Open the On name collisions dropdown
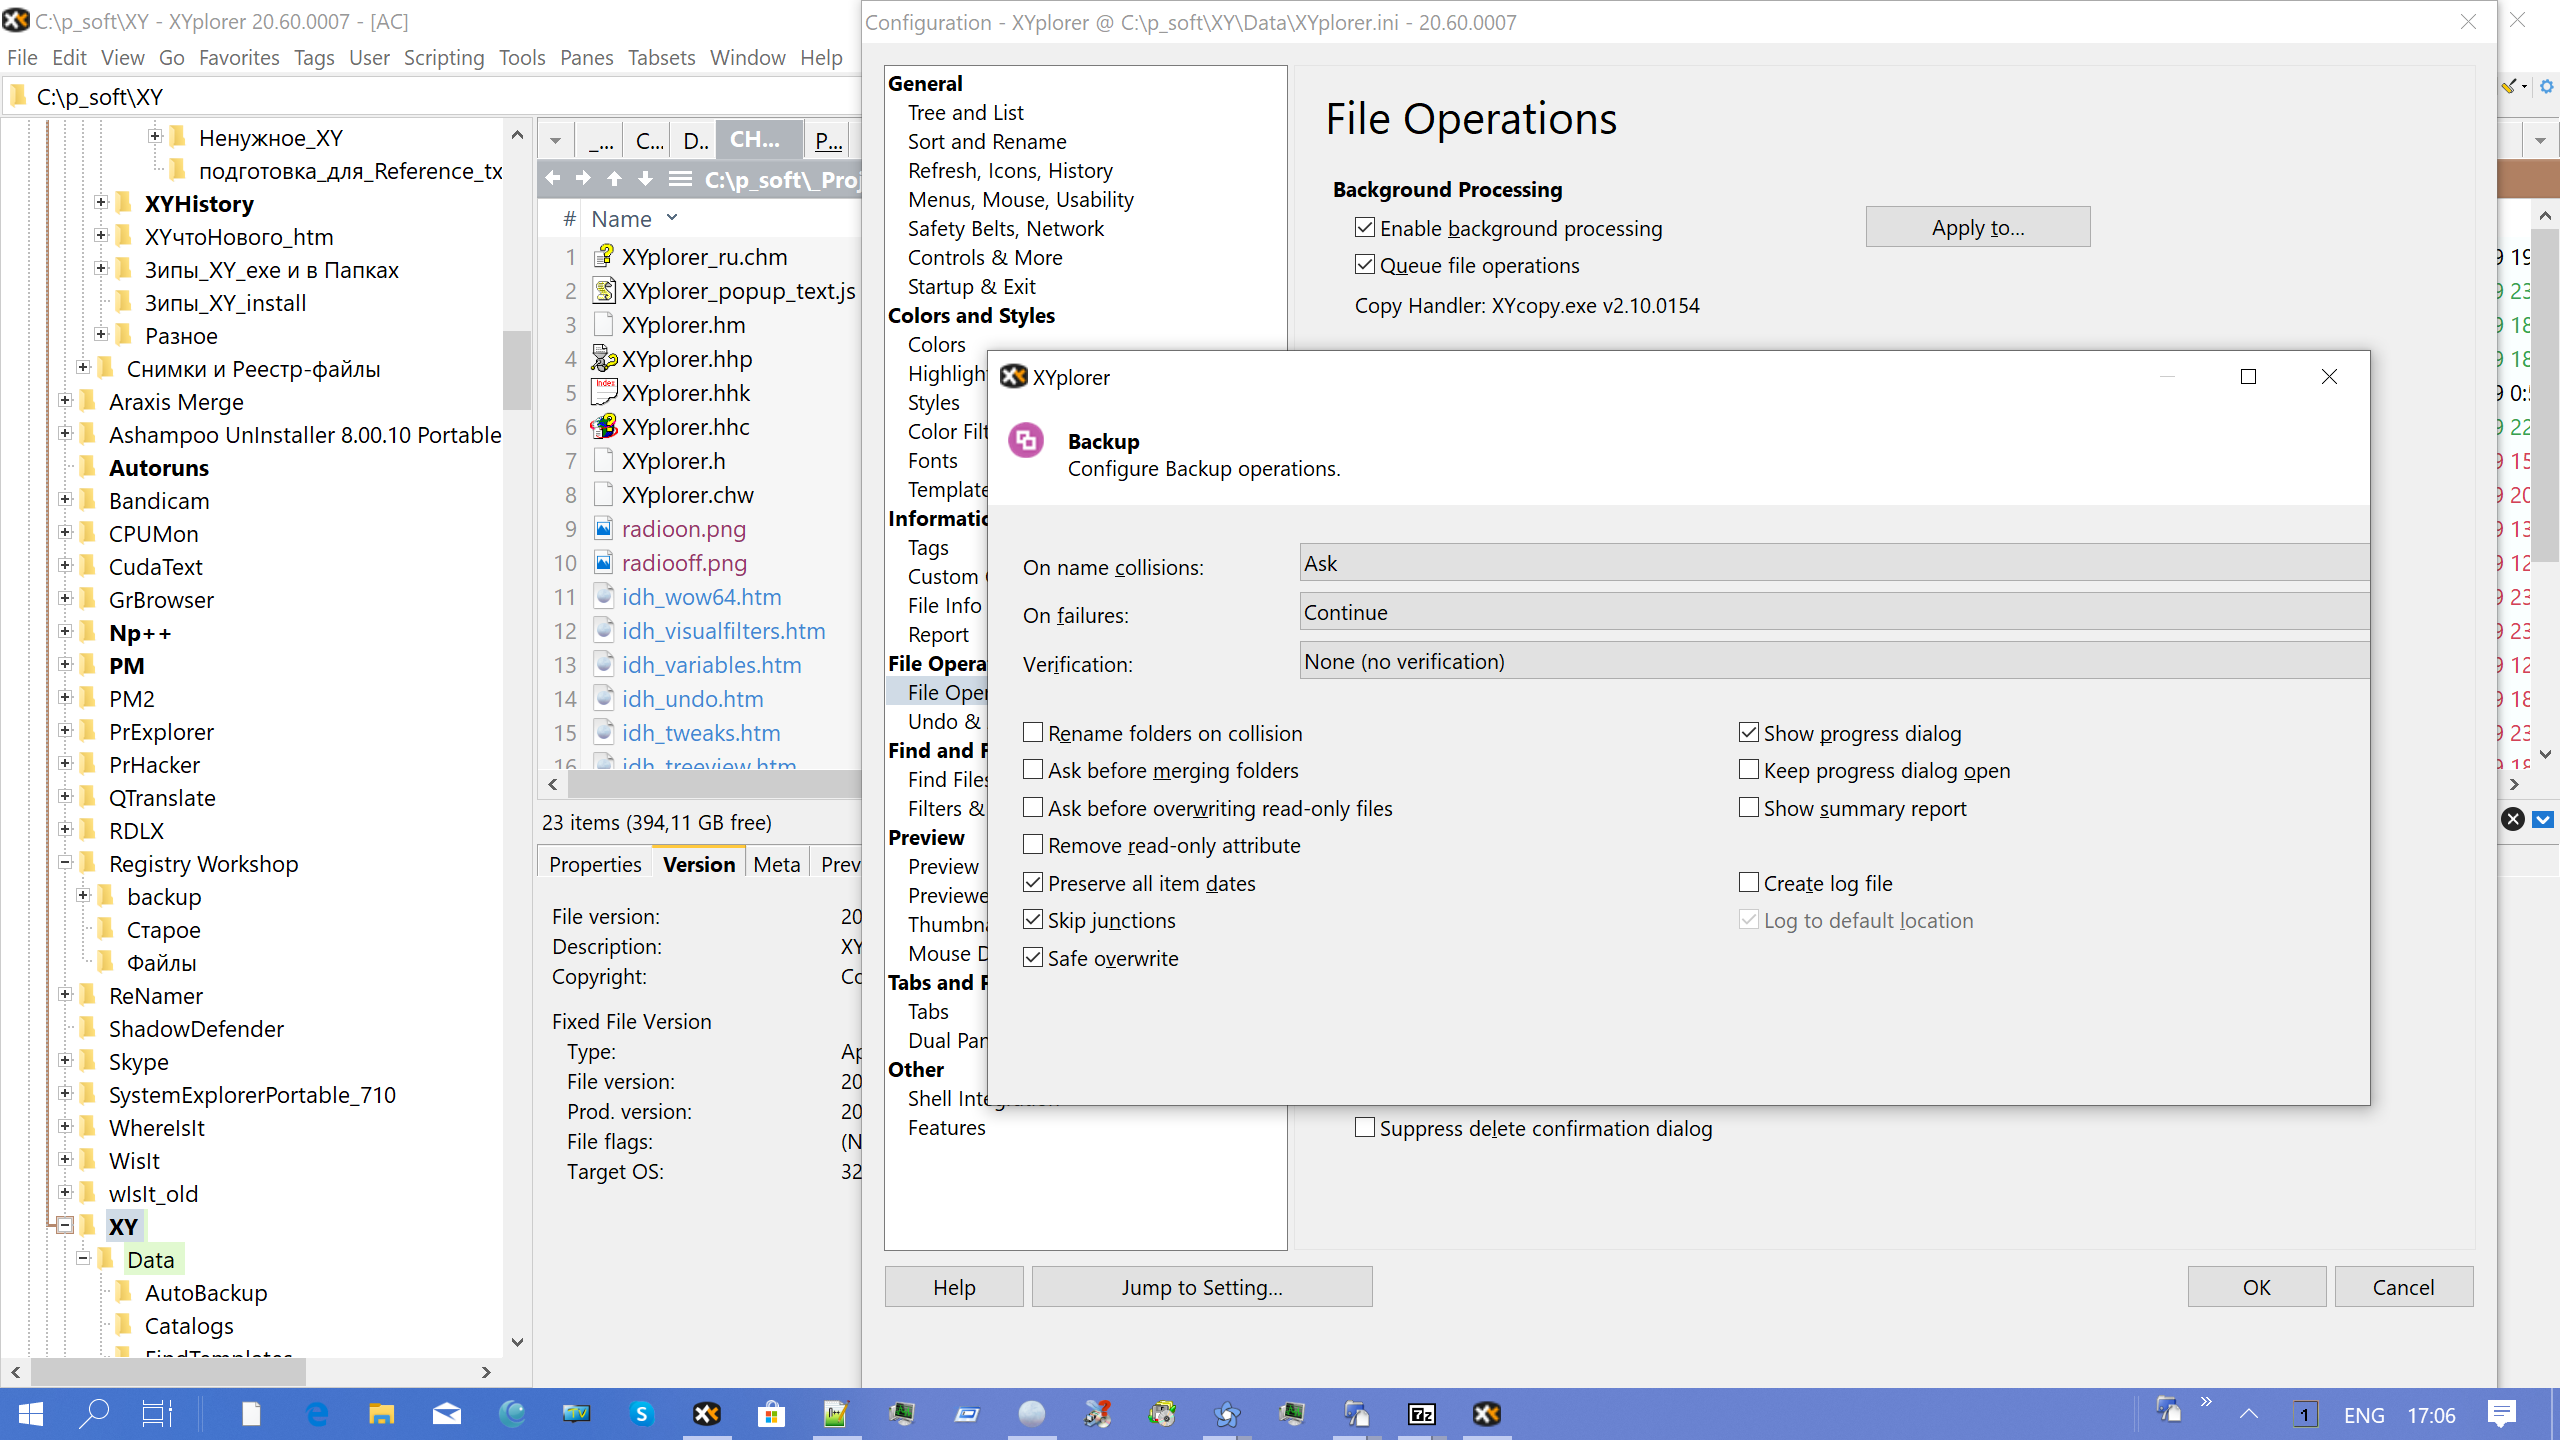The image size is (2560, 1440). point(1834,563)
